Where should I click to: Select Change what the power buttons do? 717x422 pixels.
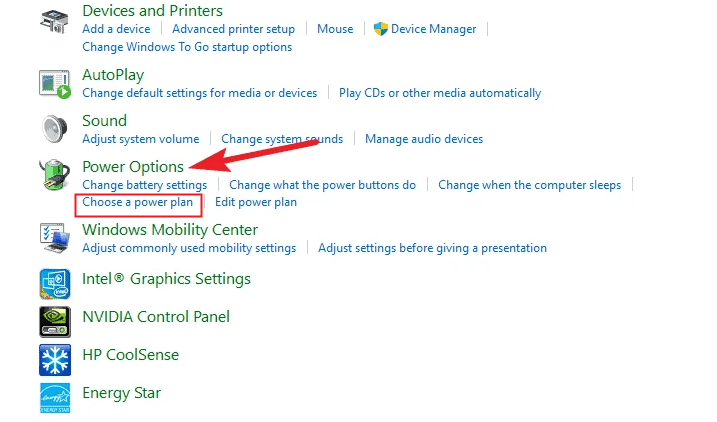322,185
